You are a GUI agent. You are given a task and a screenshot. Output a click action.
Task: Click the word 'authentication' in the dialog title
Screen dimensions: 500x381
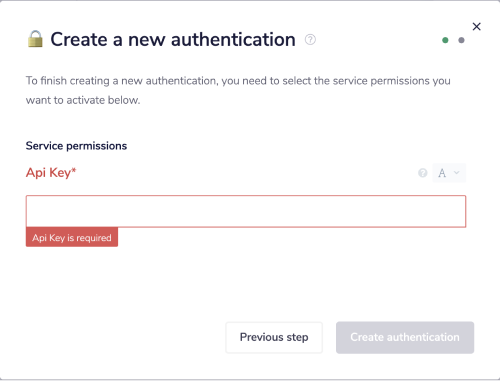pyautogui.click(x=233, y=40)
